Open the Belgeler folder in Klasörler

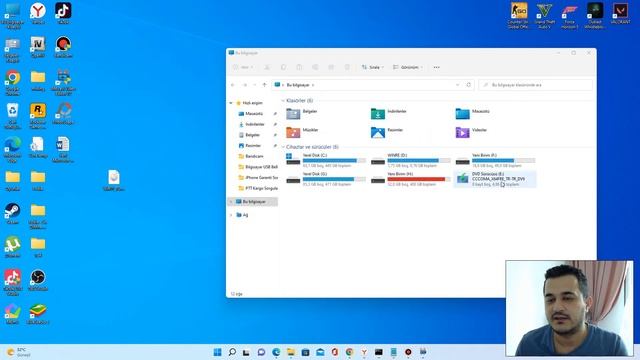(x=302, y=113)
